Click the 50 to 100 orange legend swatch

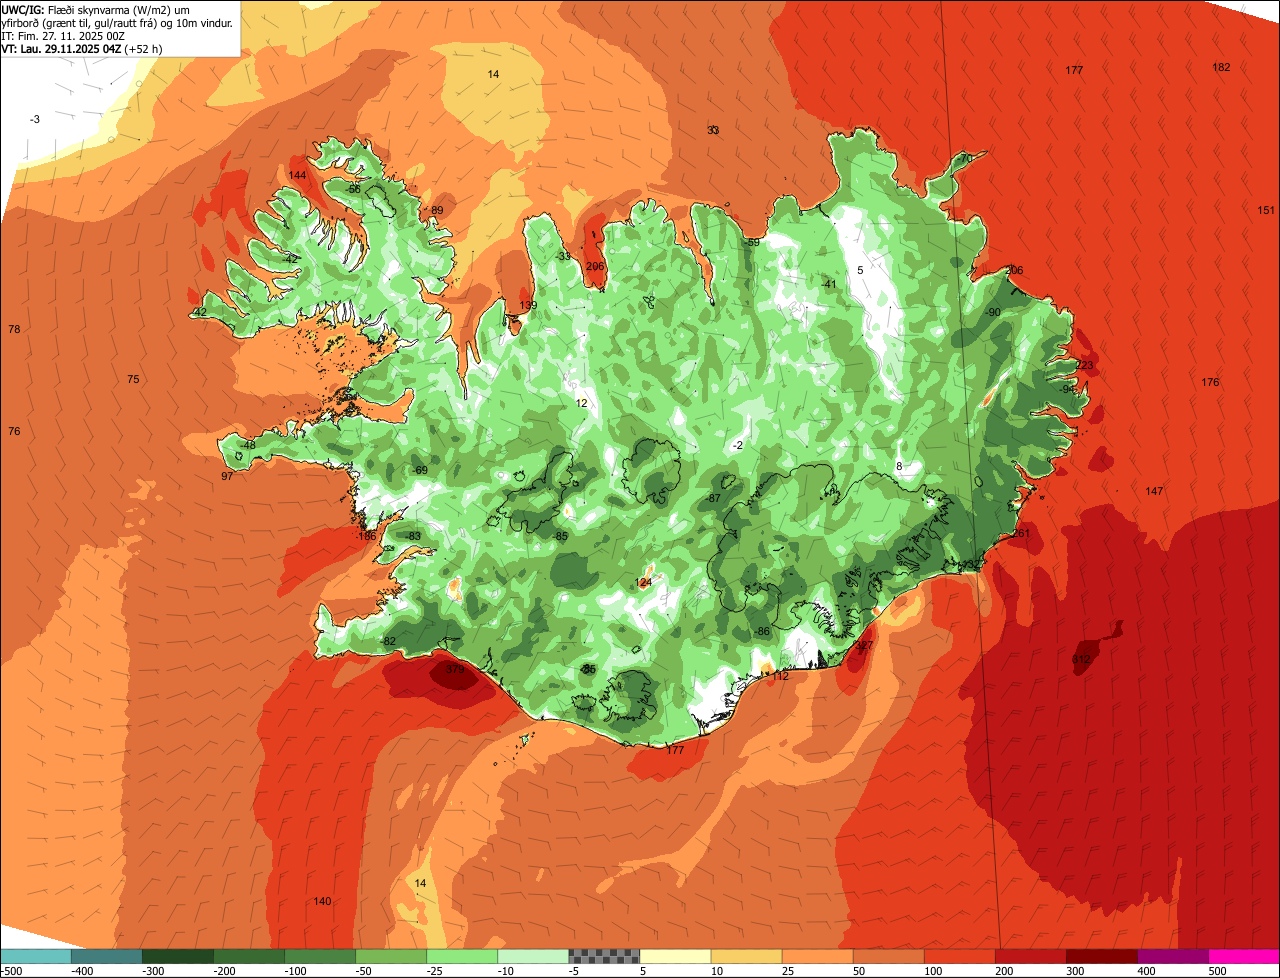[887, 956]
